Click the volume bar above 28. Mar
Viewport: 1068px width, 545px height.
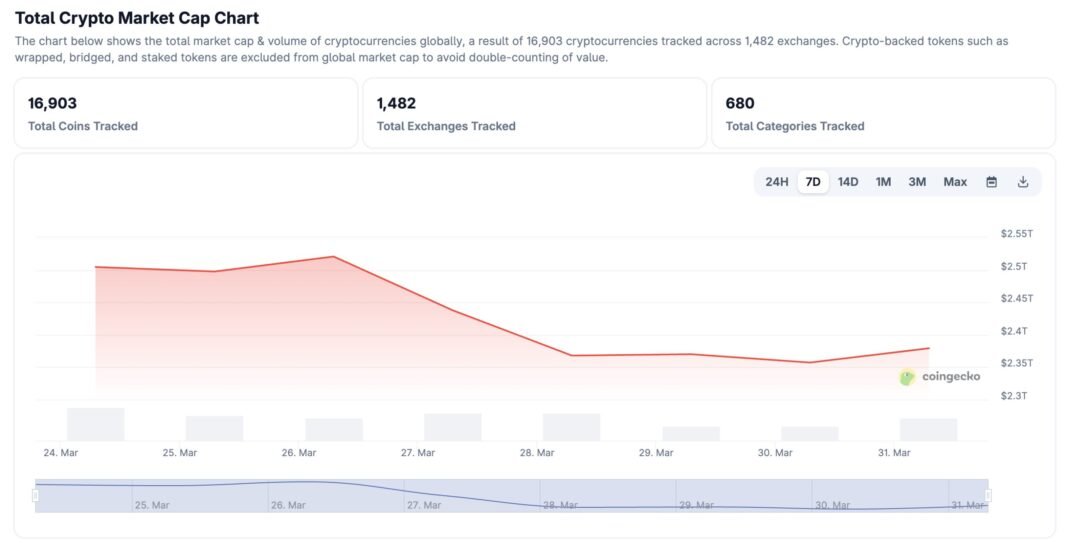[571, 428]
